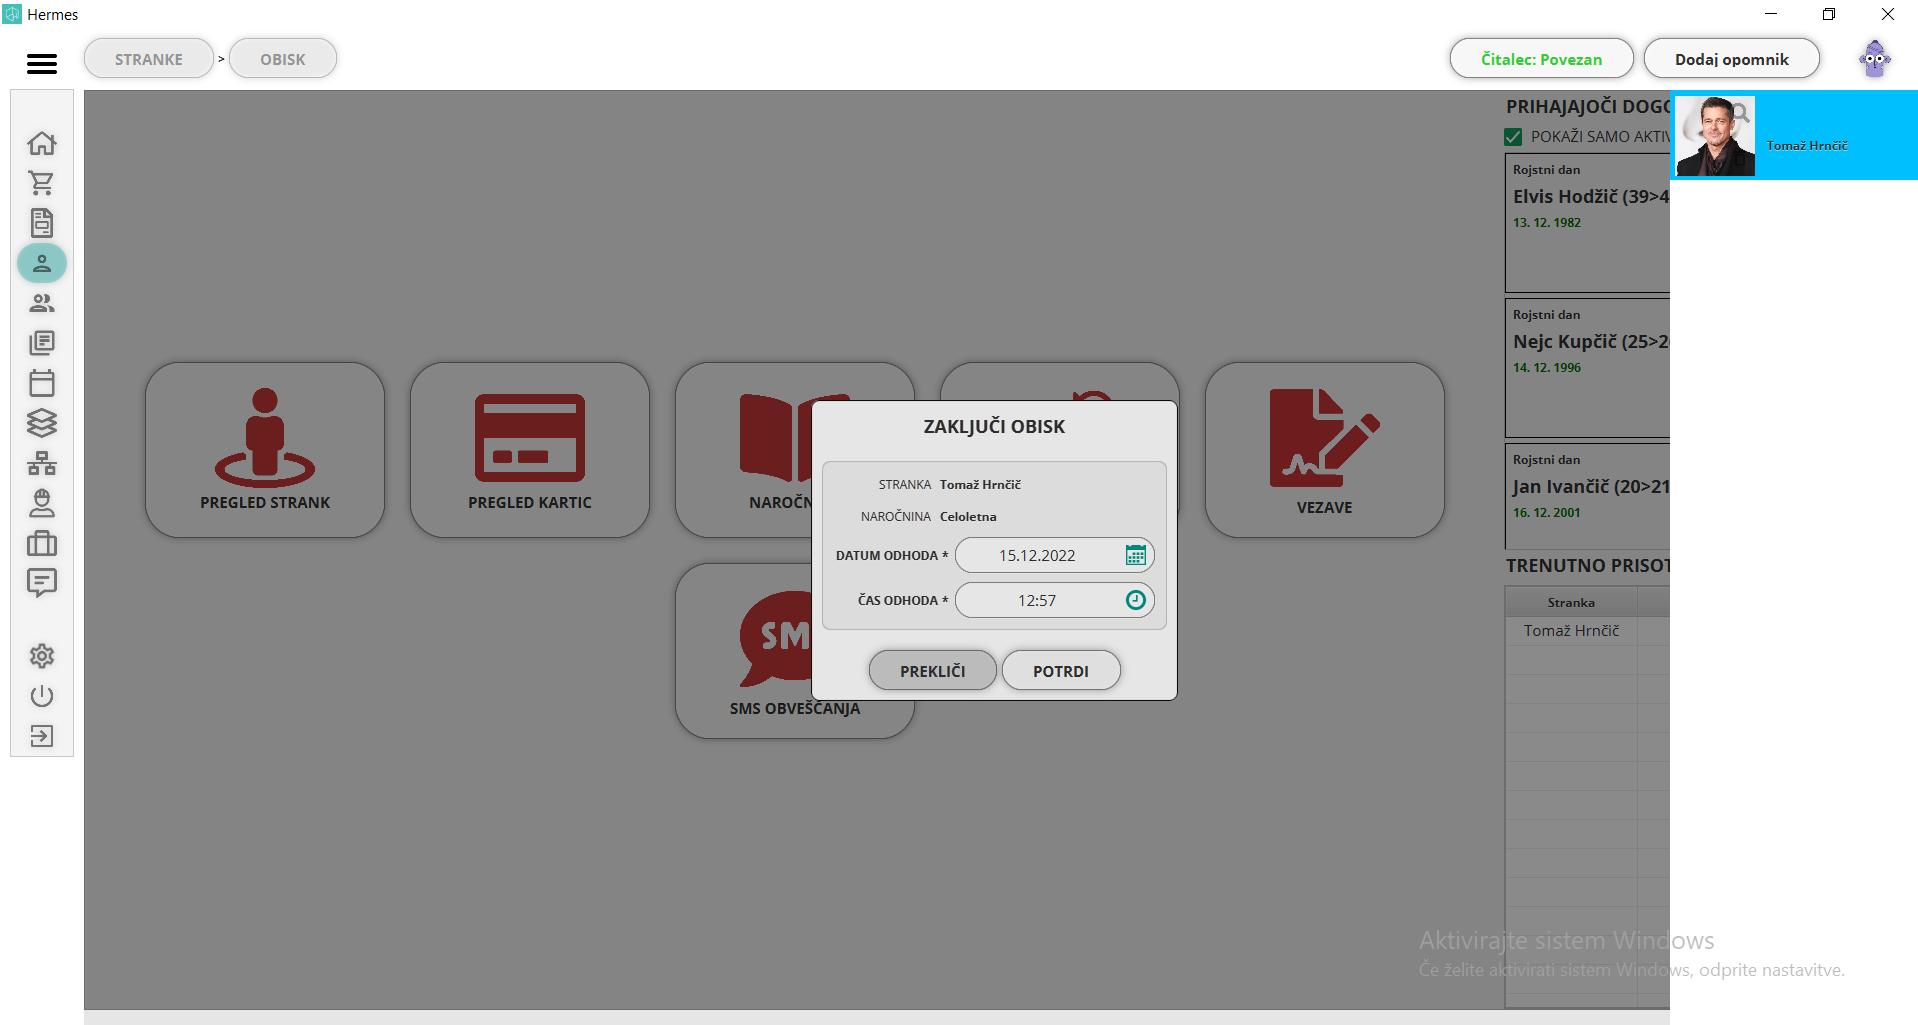
Task: Open the staff person sidebar icon
Action: [42, 503]
